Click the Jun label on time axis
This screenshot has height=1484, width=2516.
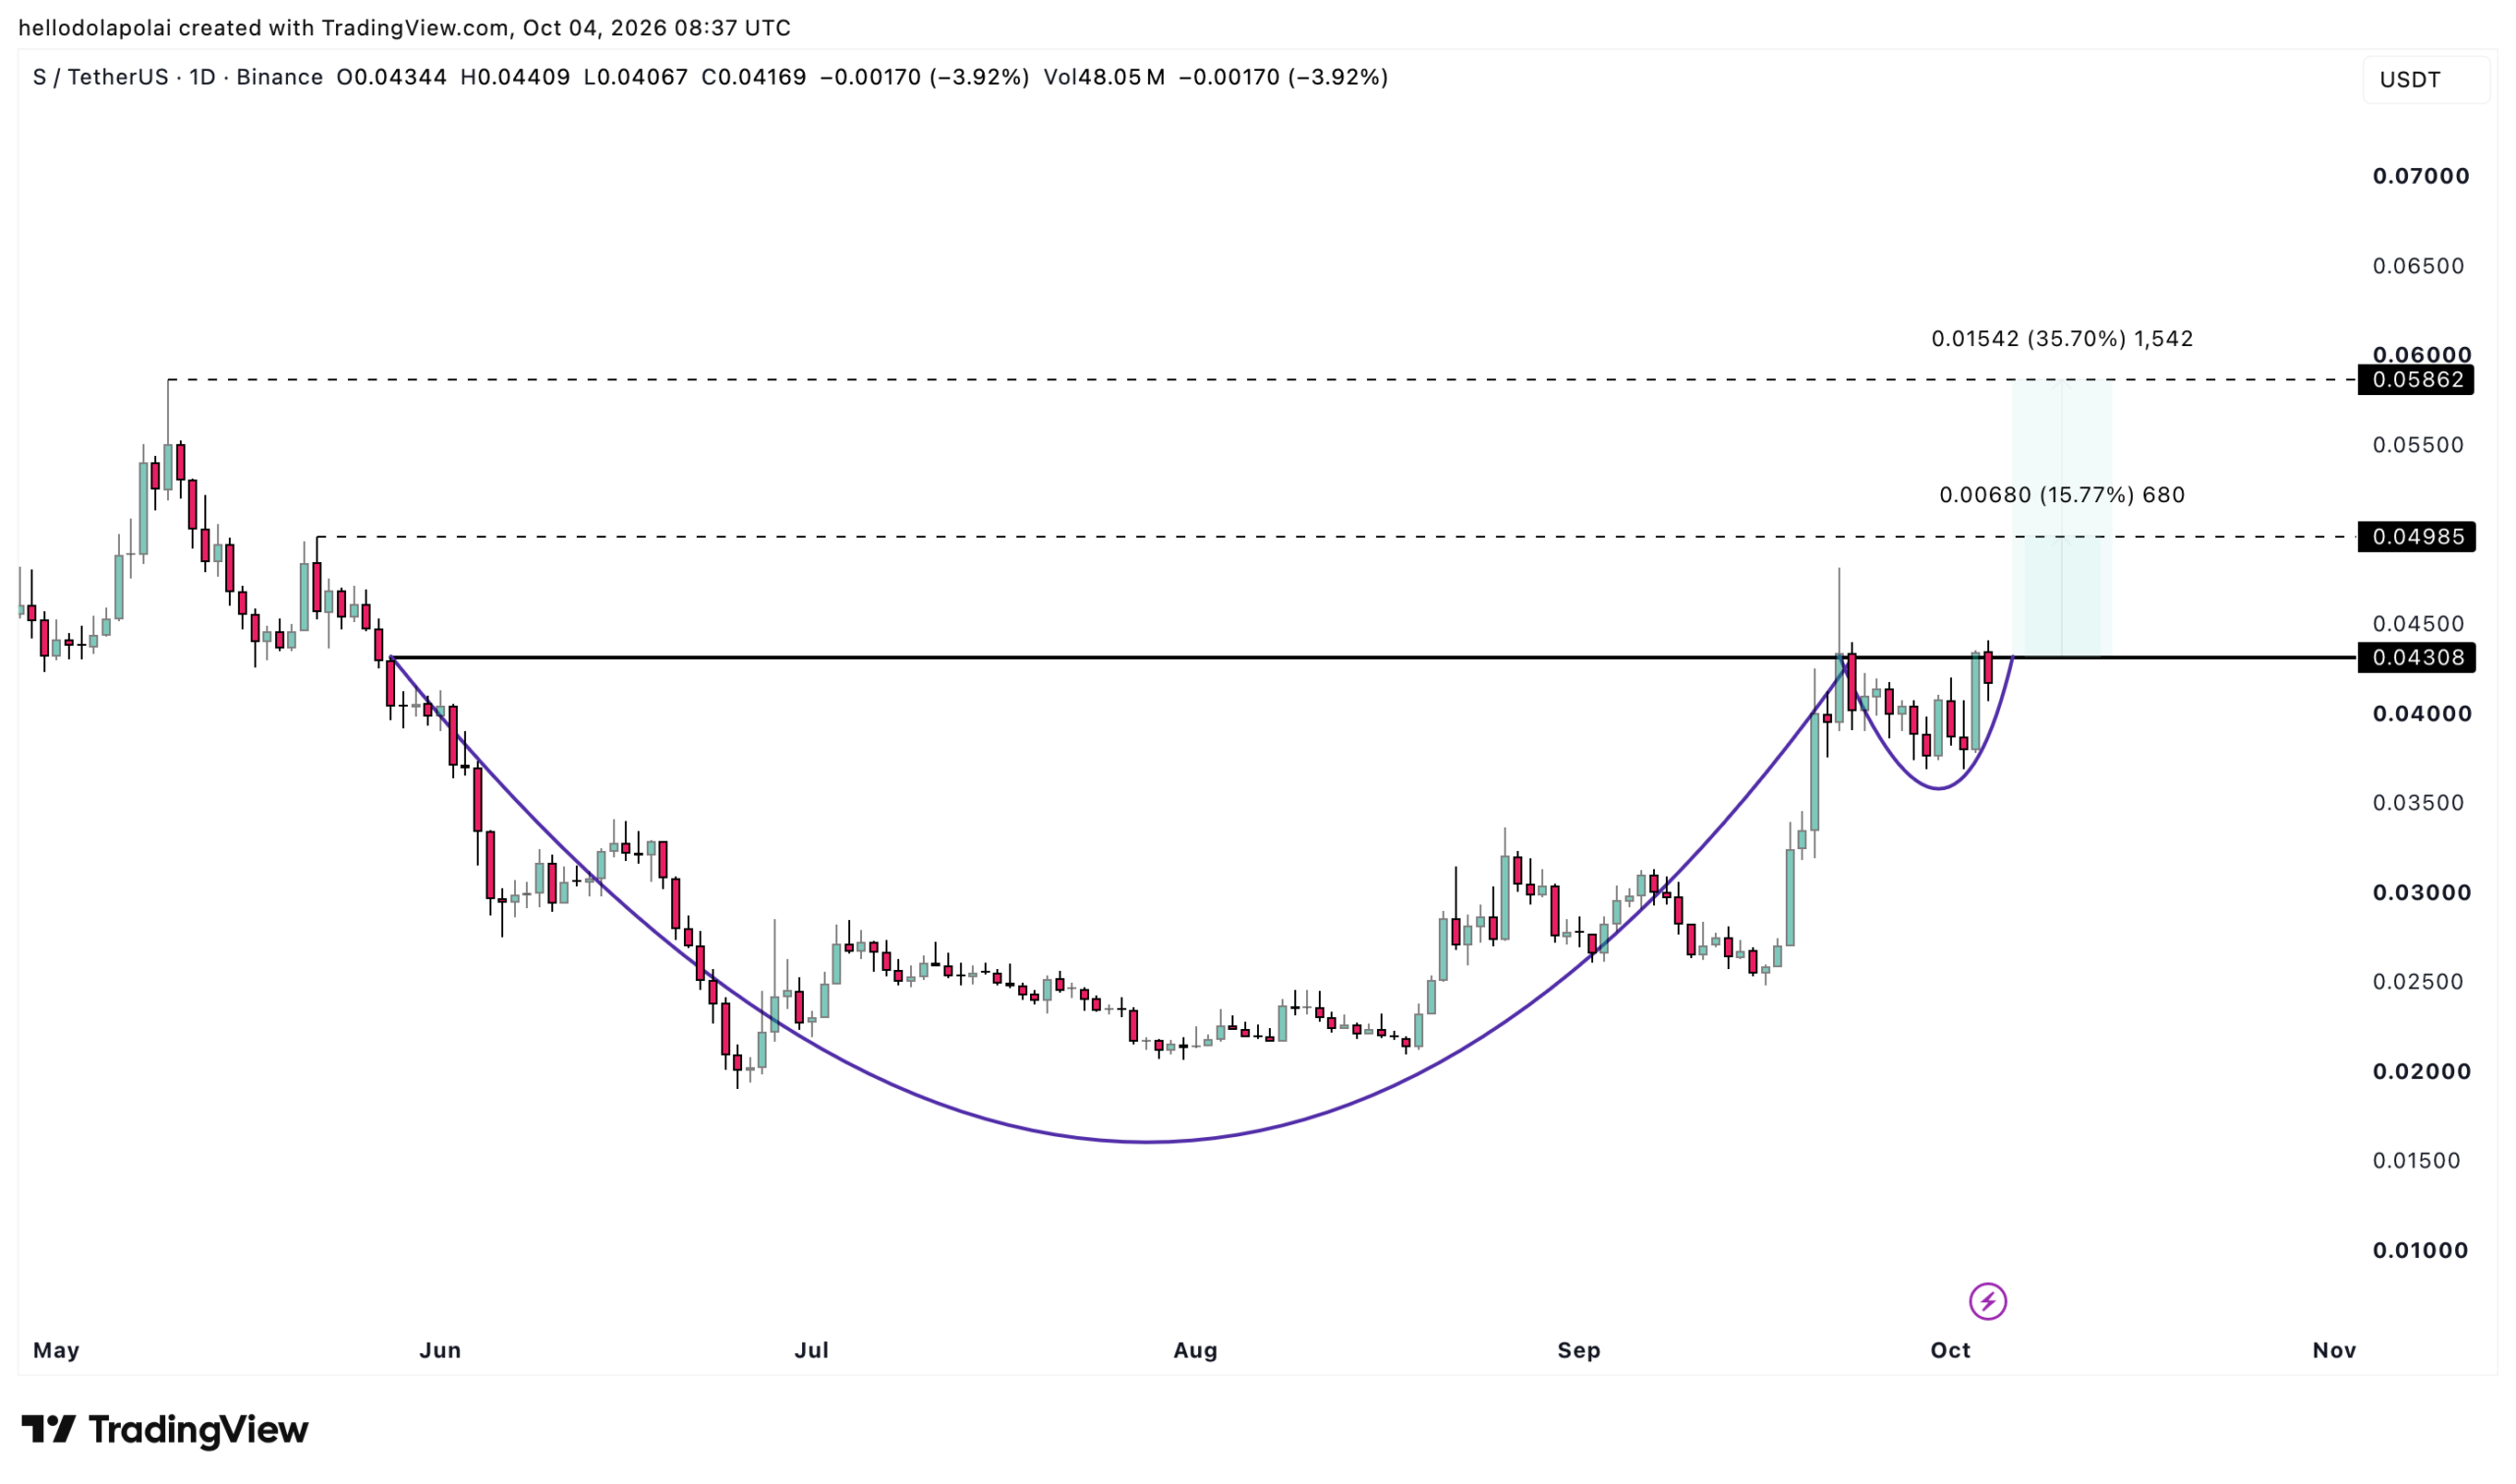point(440,1351)
